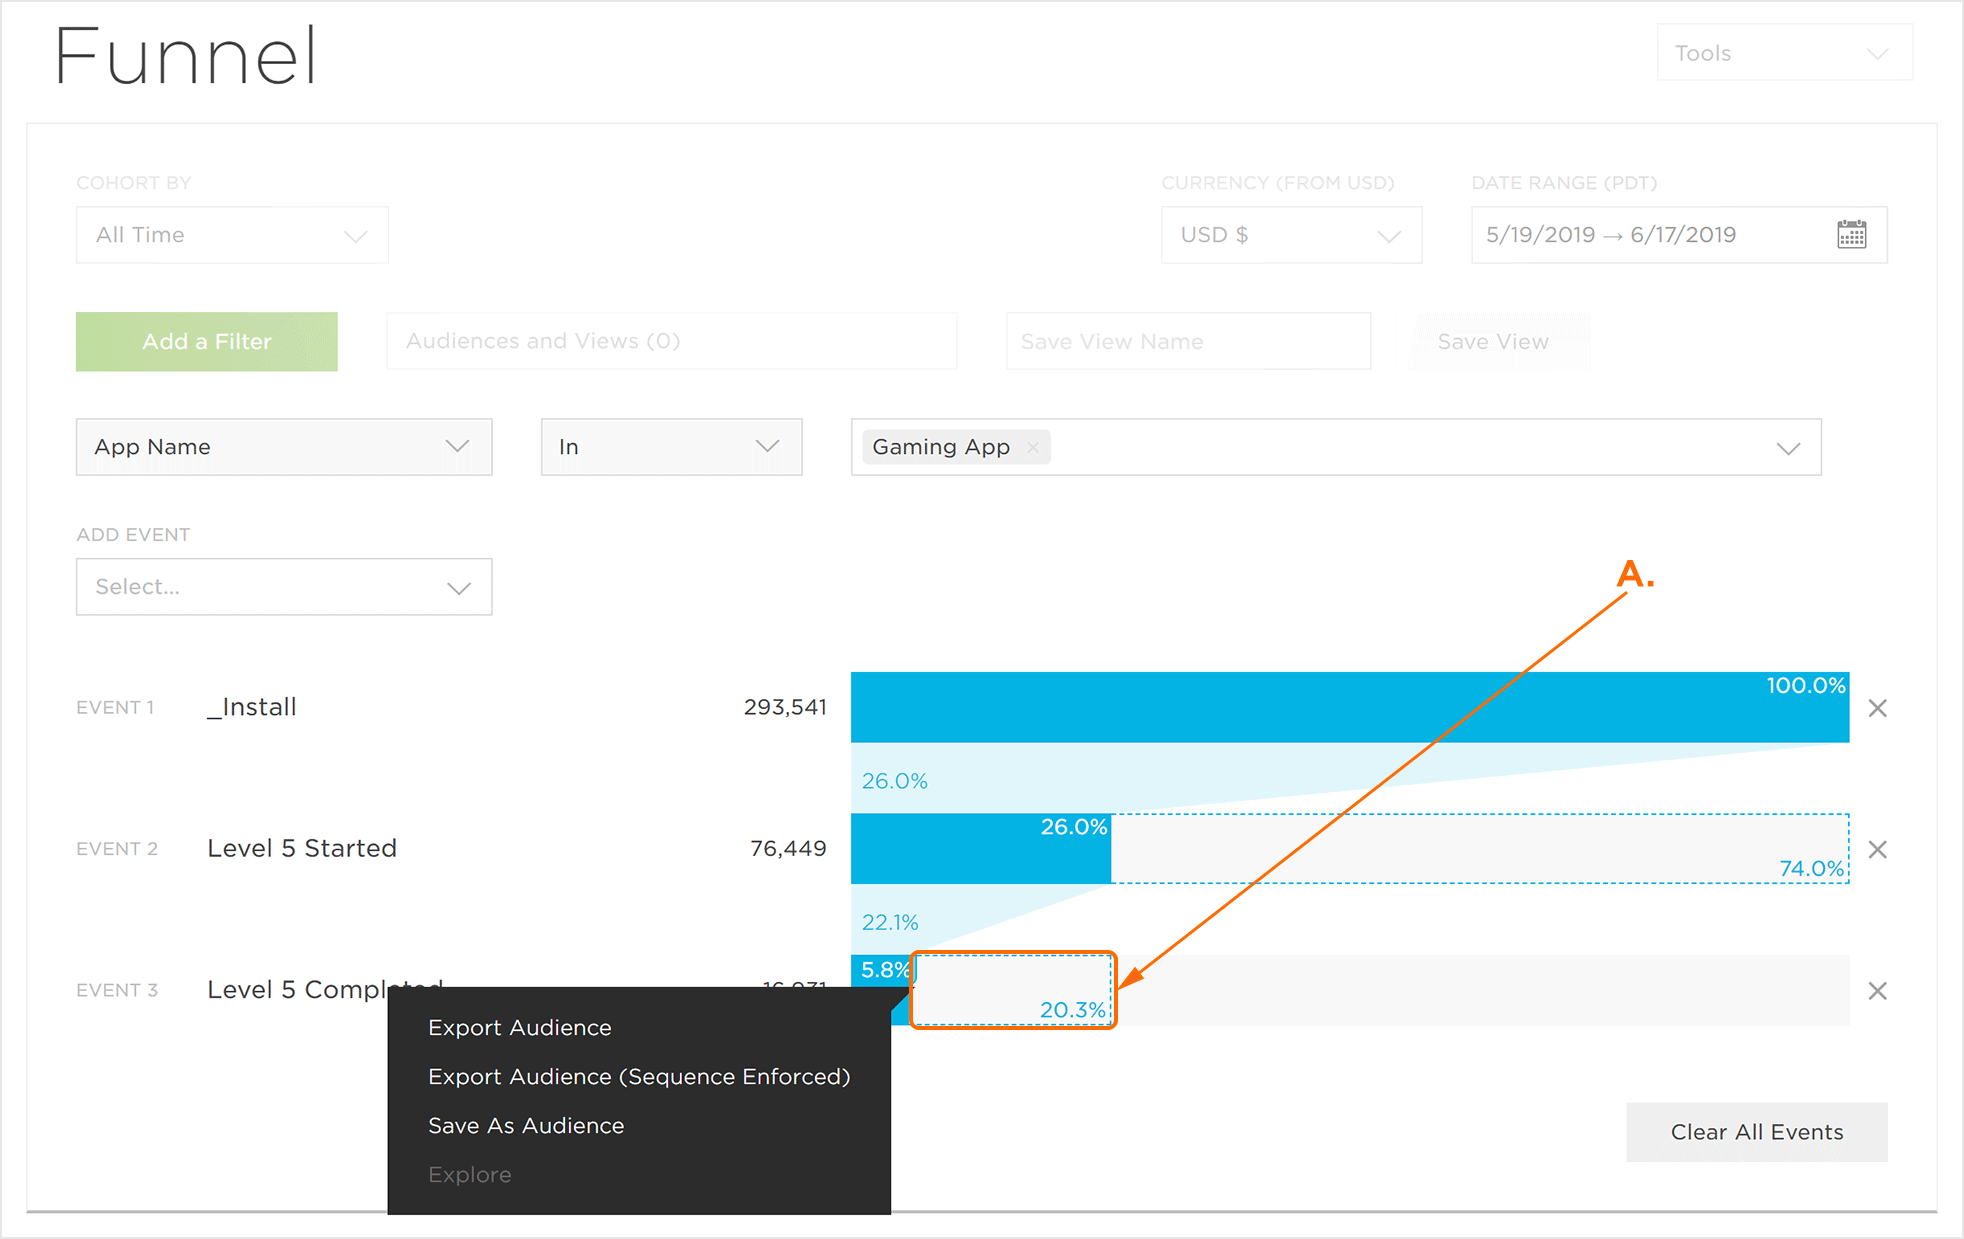
Task: Select Save As Audience menu item
Action: (526, 1126)
